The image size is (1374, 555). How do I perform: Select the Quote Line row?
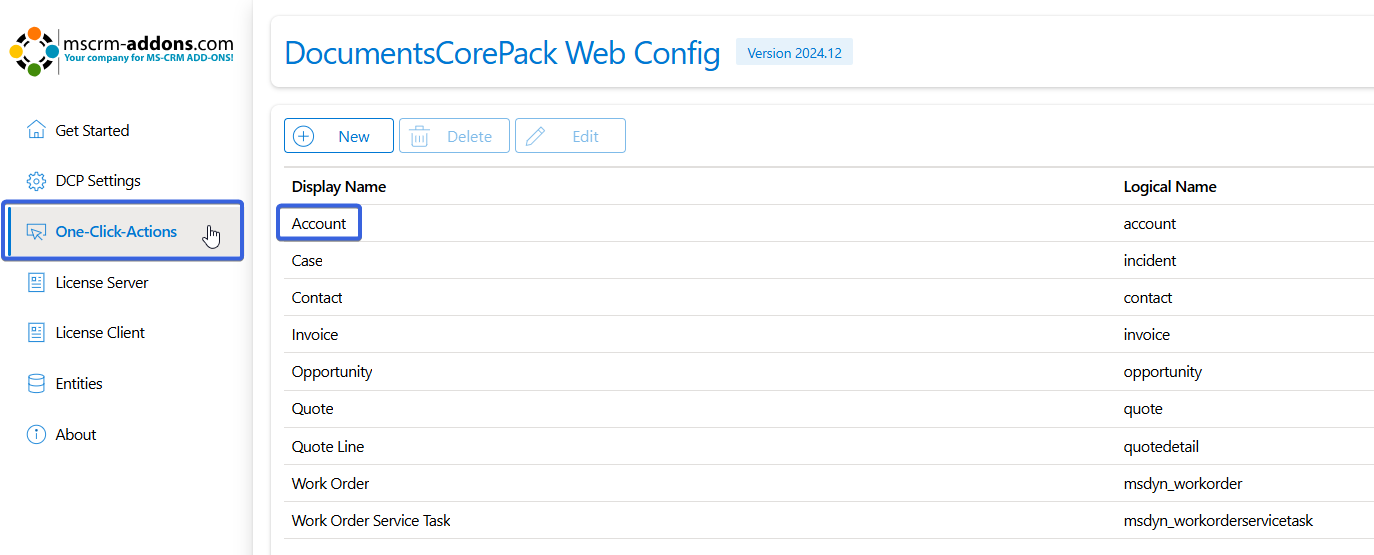tap(328, 447)
